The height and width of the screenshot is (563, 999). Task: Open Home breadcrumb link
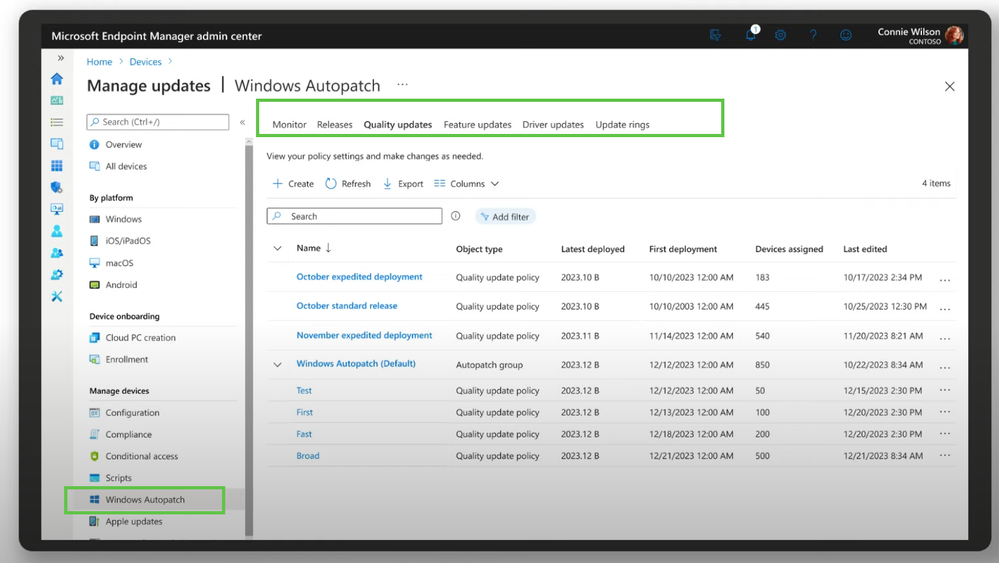click(x=99, y=62)
